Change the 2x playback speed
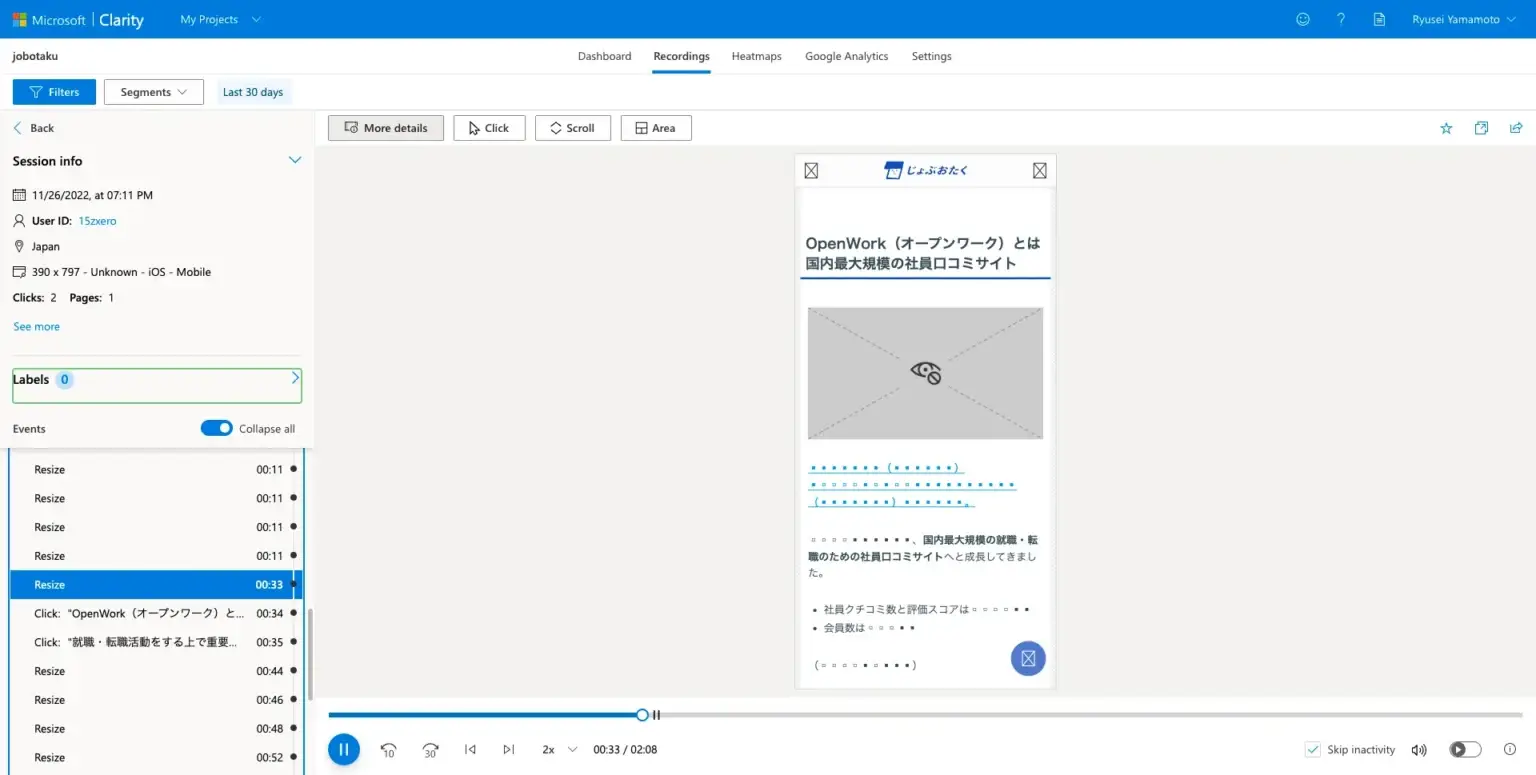 click(560, 749)
